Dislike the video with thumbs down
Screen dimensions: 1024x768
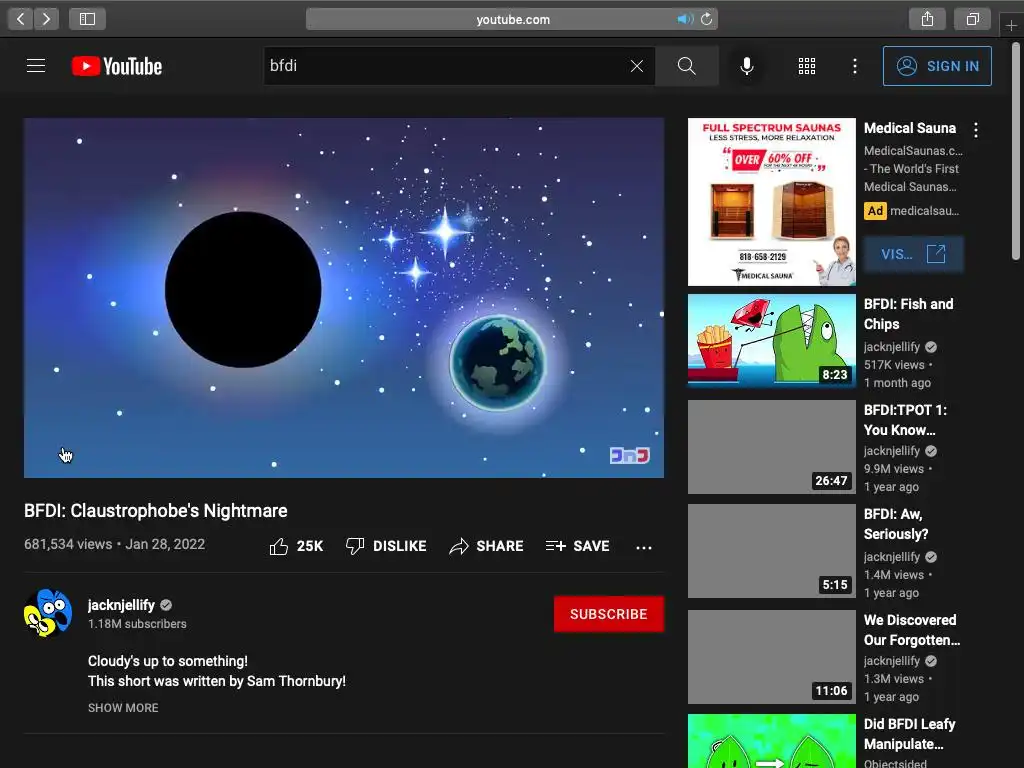(386, 546)
